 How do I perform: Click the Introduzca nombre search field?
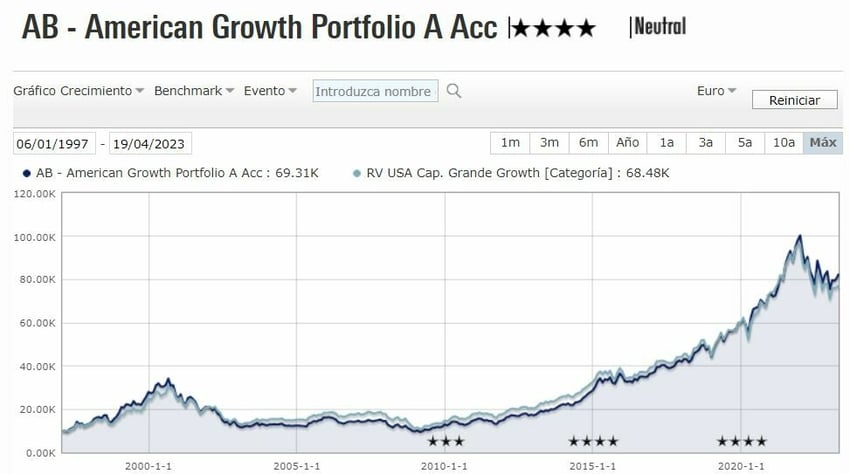(375, 91)
